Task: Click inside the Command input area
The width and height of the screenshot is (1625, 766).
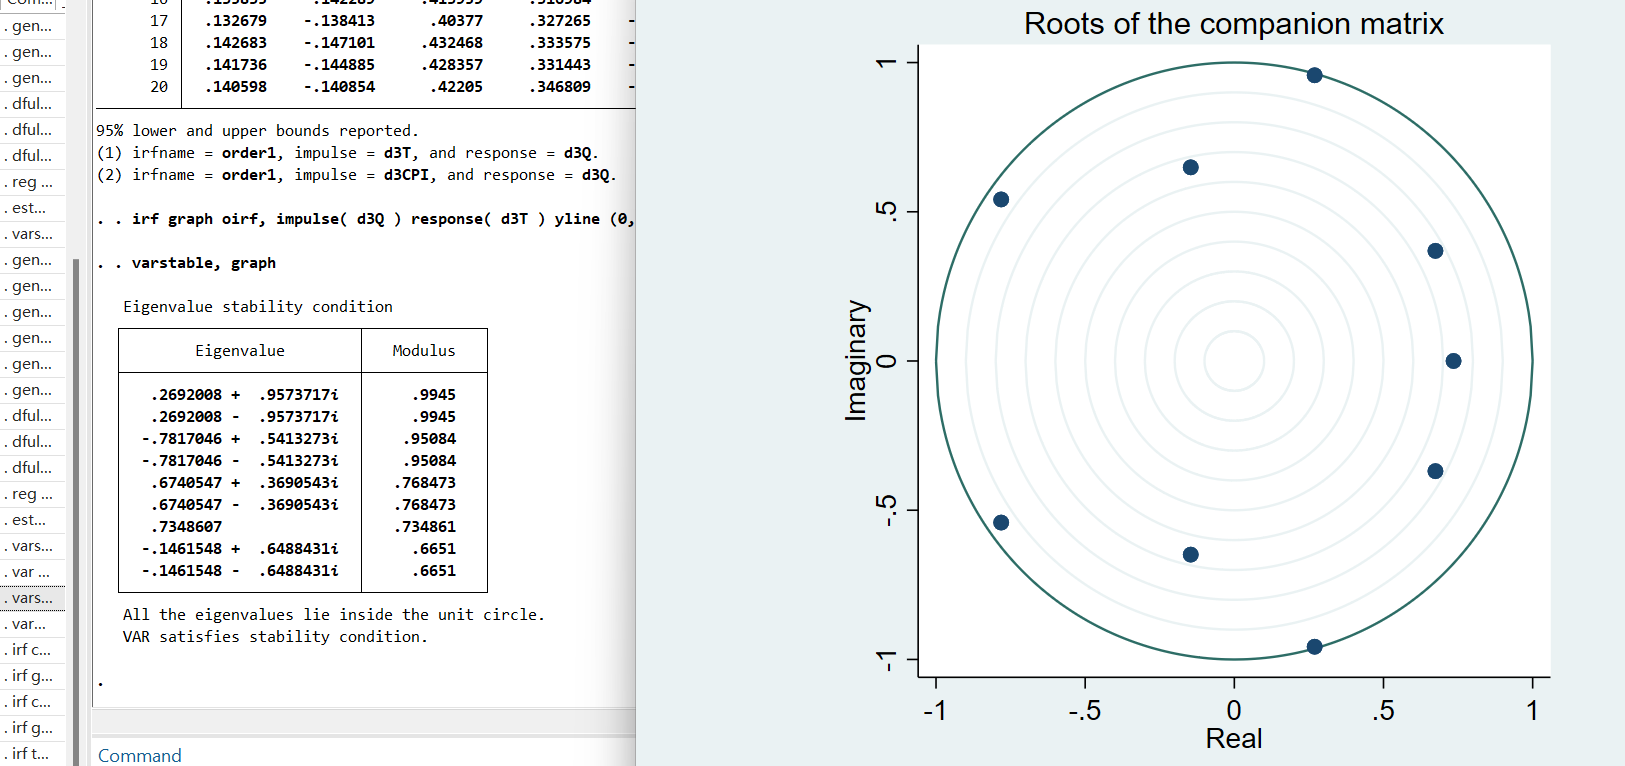Action: click(360, 755)
